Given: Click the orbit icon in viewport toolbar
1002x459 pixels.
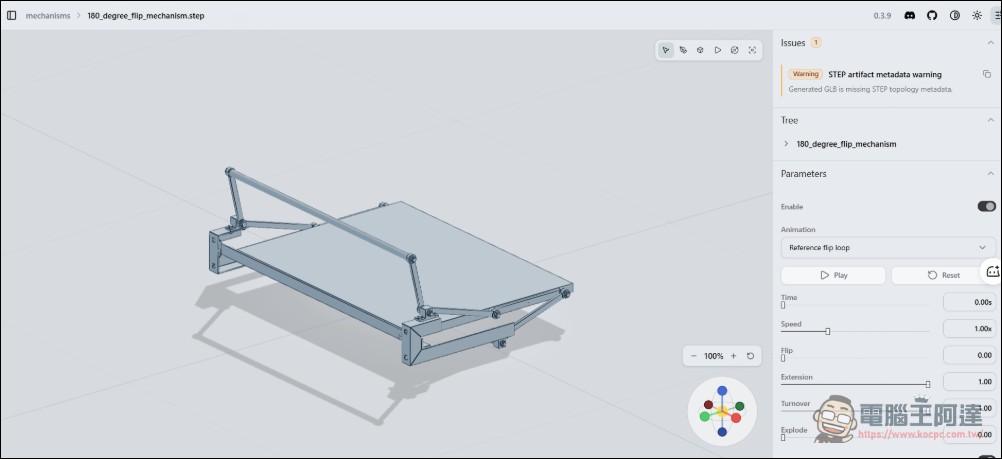Looking at the screenshot, I should coord(735,50).
